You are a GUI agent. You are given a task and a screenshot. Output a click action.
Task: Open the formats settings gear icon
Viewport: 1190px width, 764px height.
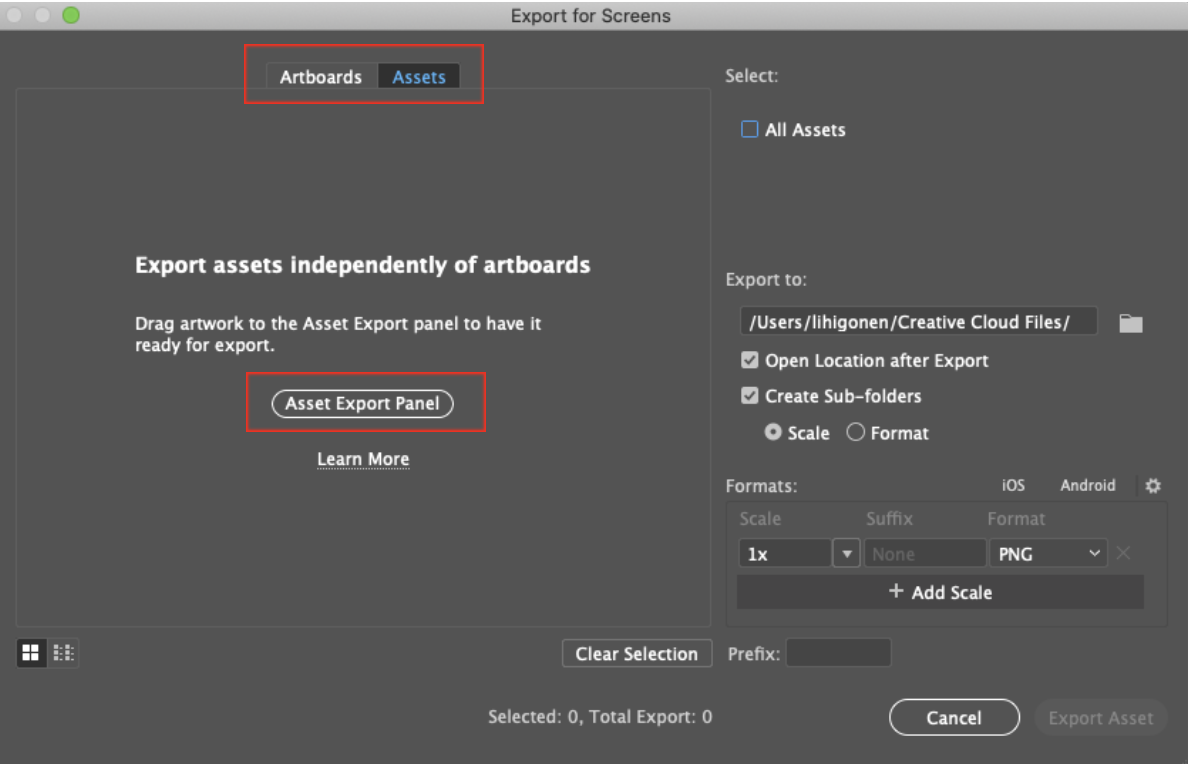pyautogui.click(x=1153, y=485)
